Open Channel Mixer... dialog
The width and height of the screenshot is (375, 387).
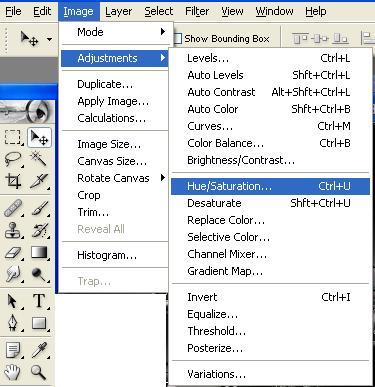pos(270,254)
